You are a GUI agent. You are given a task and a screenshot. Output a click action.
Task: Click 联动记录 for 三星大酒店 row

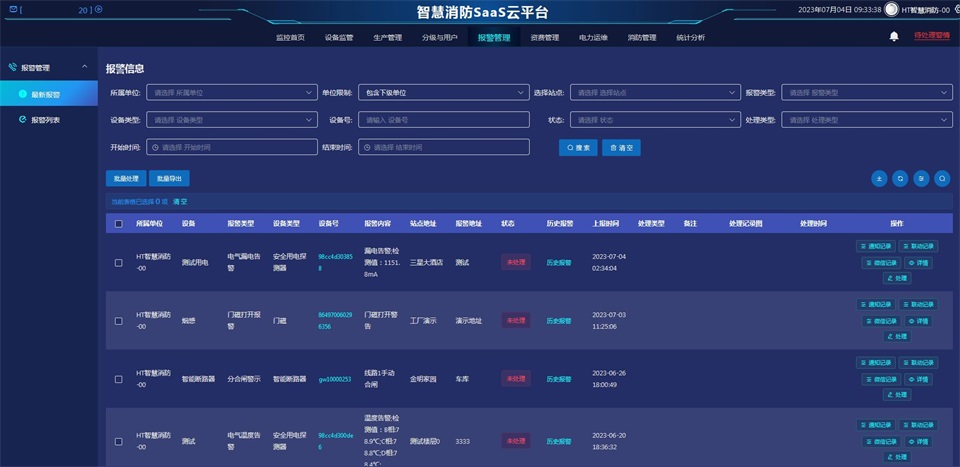point(918,247)
